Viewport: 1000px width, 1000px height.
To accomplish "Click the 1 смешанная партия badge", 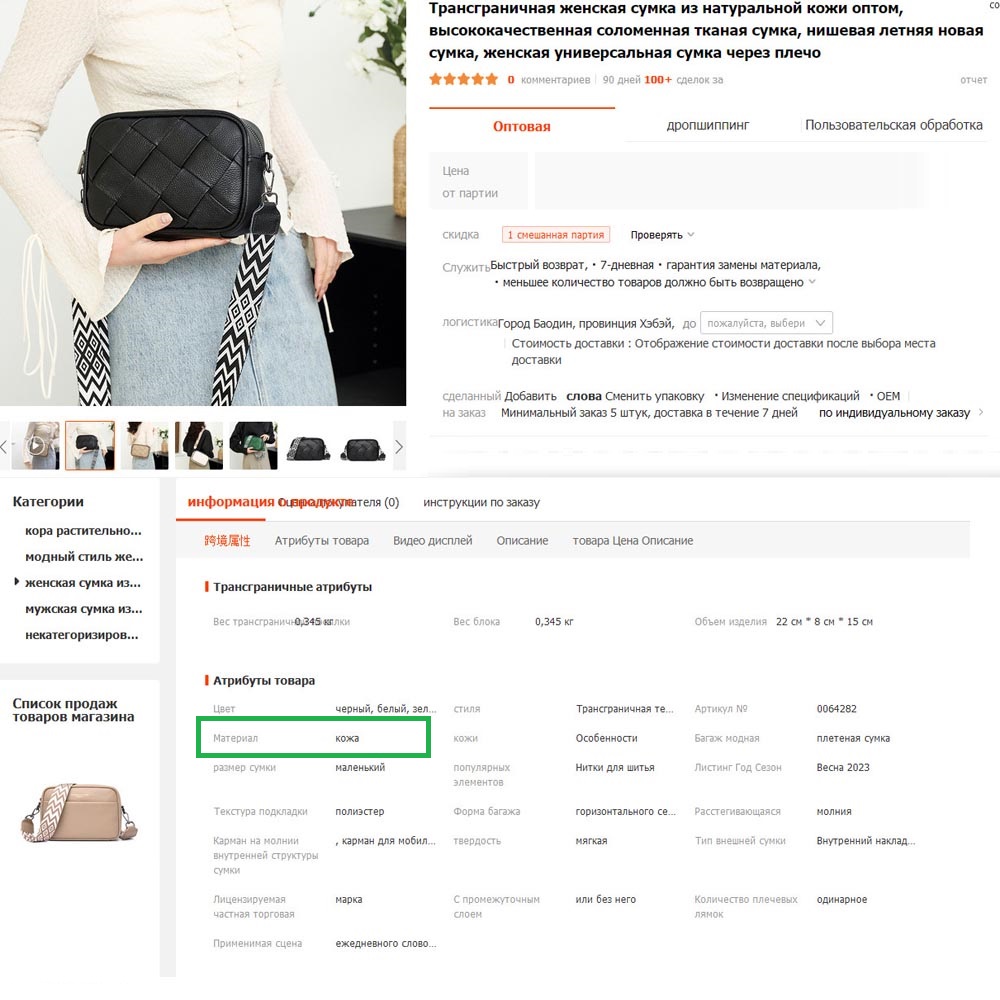I will (555, 235).
